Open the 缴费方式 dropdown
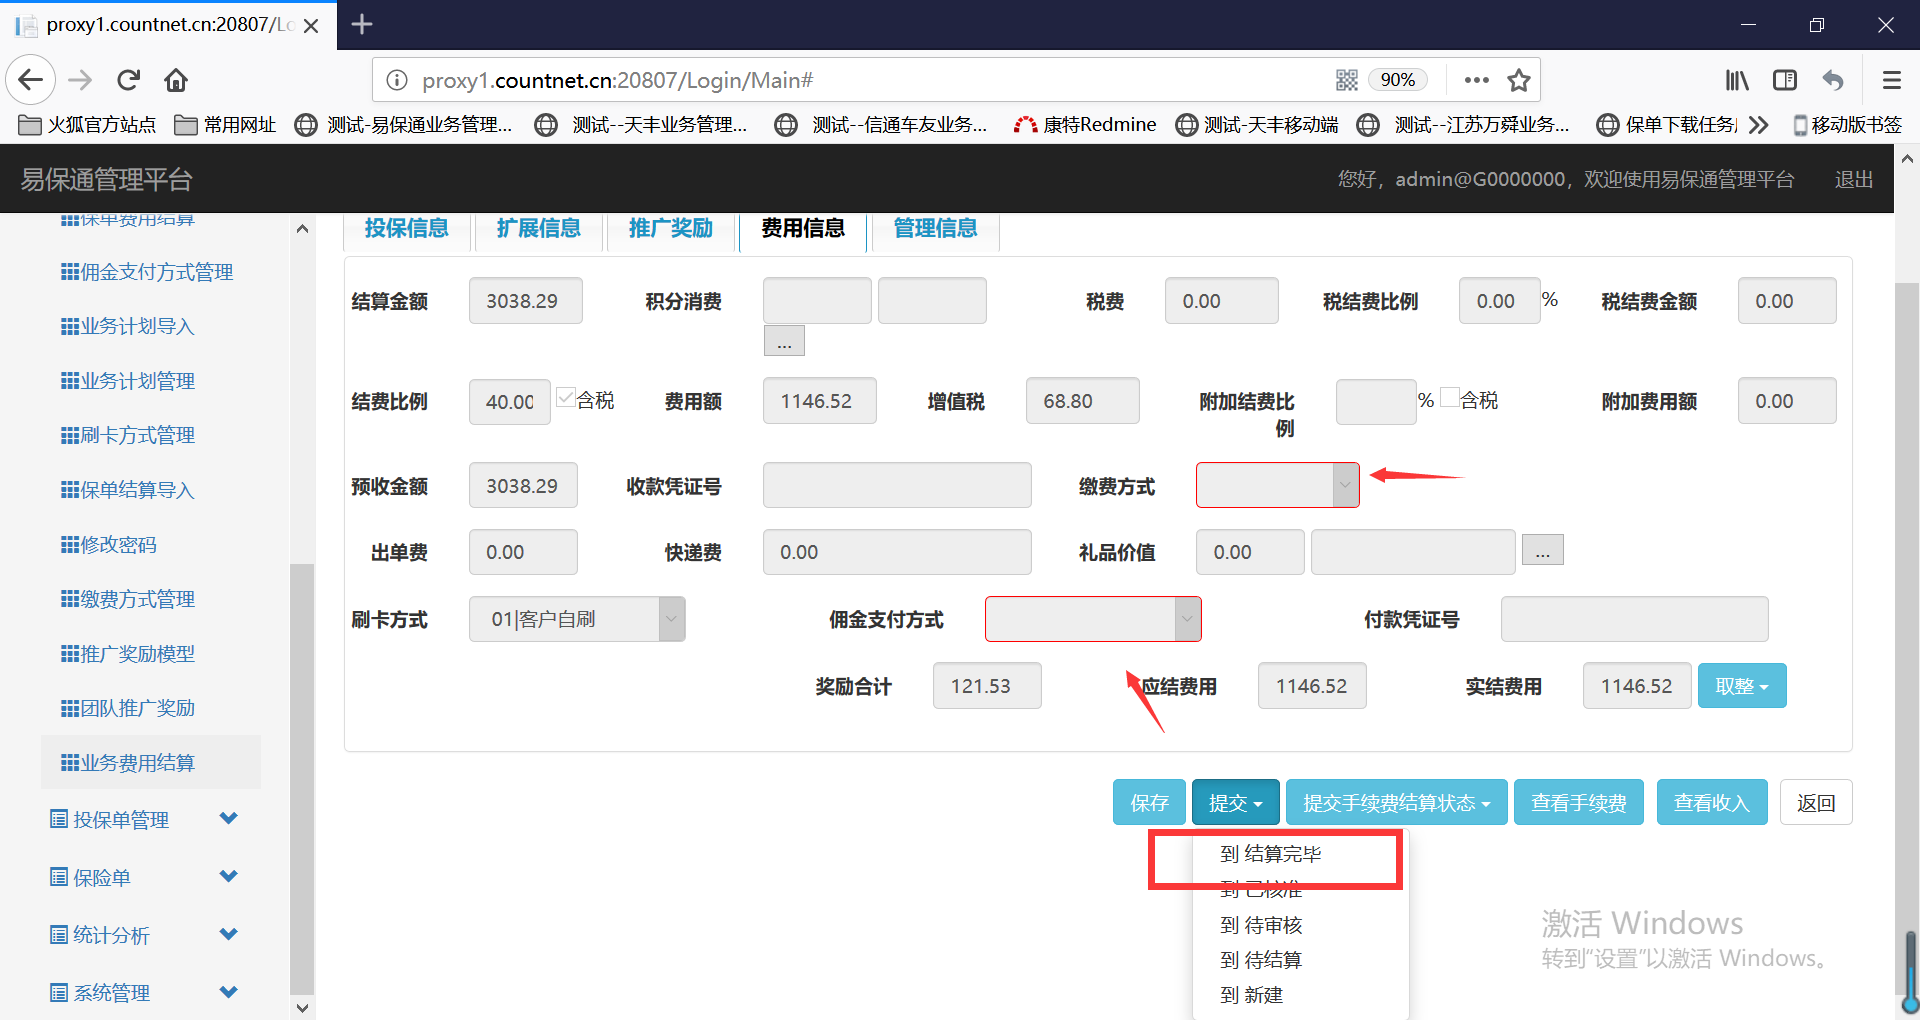 (x=1277, y=485)
